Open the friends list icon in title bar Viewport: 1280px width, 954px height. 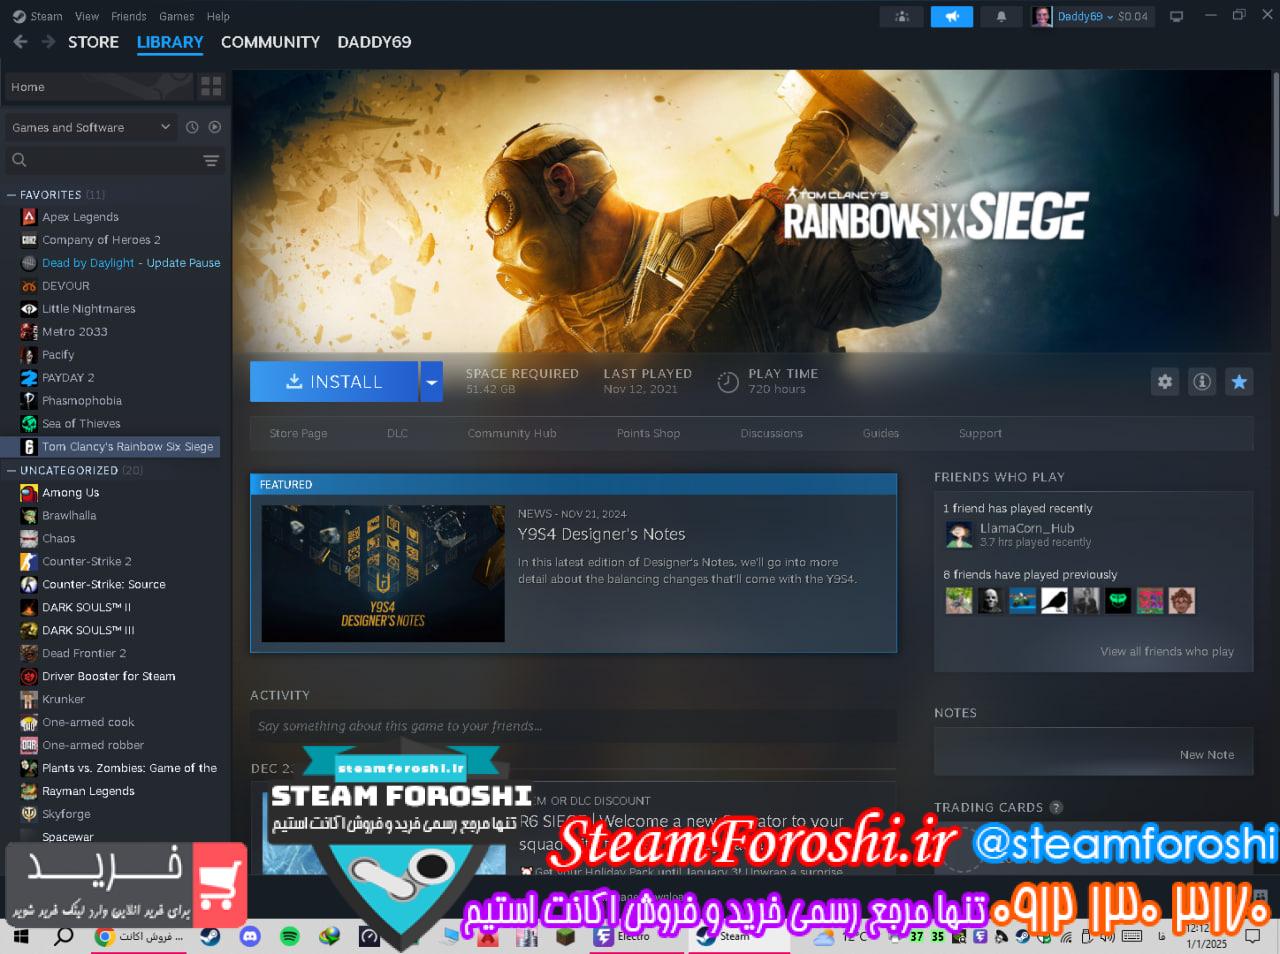click(x=901, y=16)
